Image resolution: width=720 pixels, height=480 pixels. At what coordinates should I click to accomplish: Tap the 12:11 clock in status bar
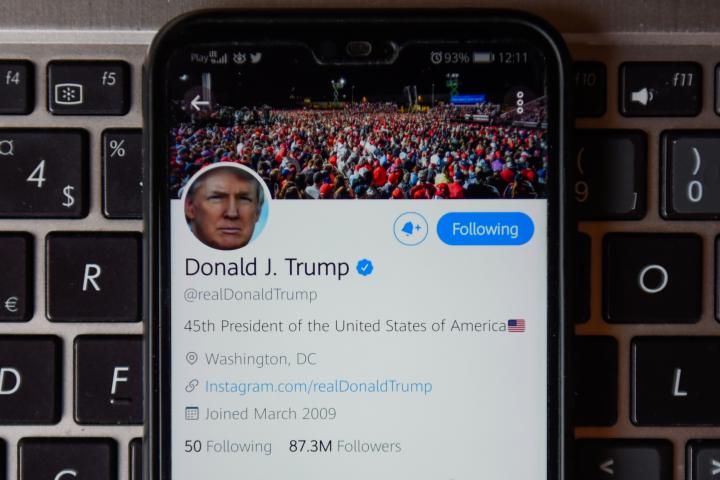click(x=513, y=58)
